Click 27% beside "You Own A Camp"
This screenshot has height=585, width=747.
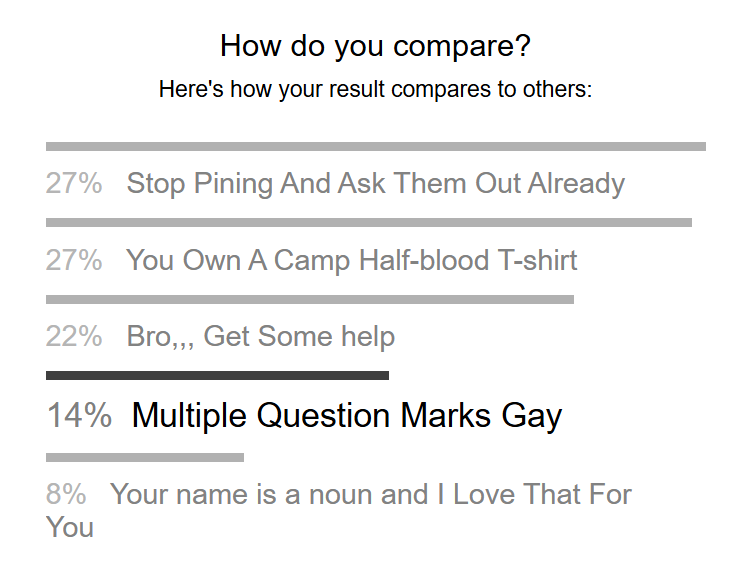pos(74,261)
